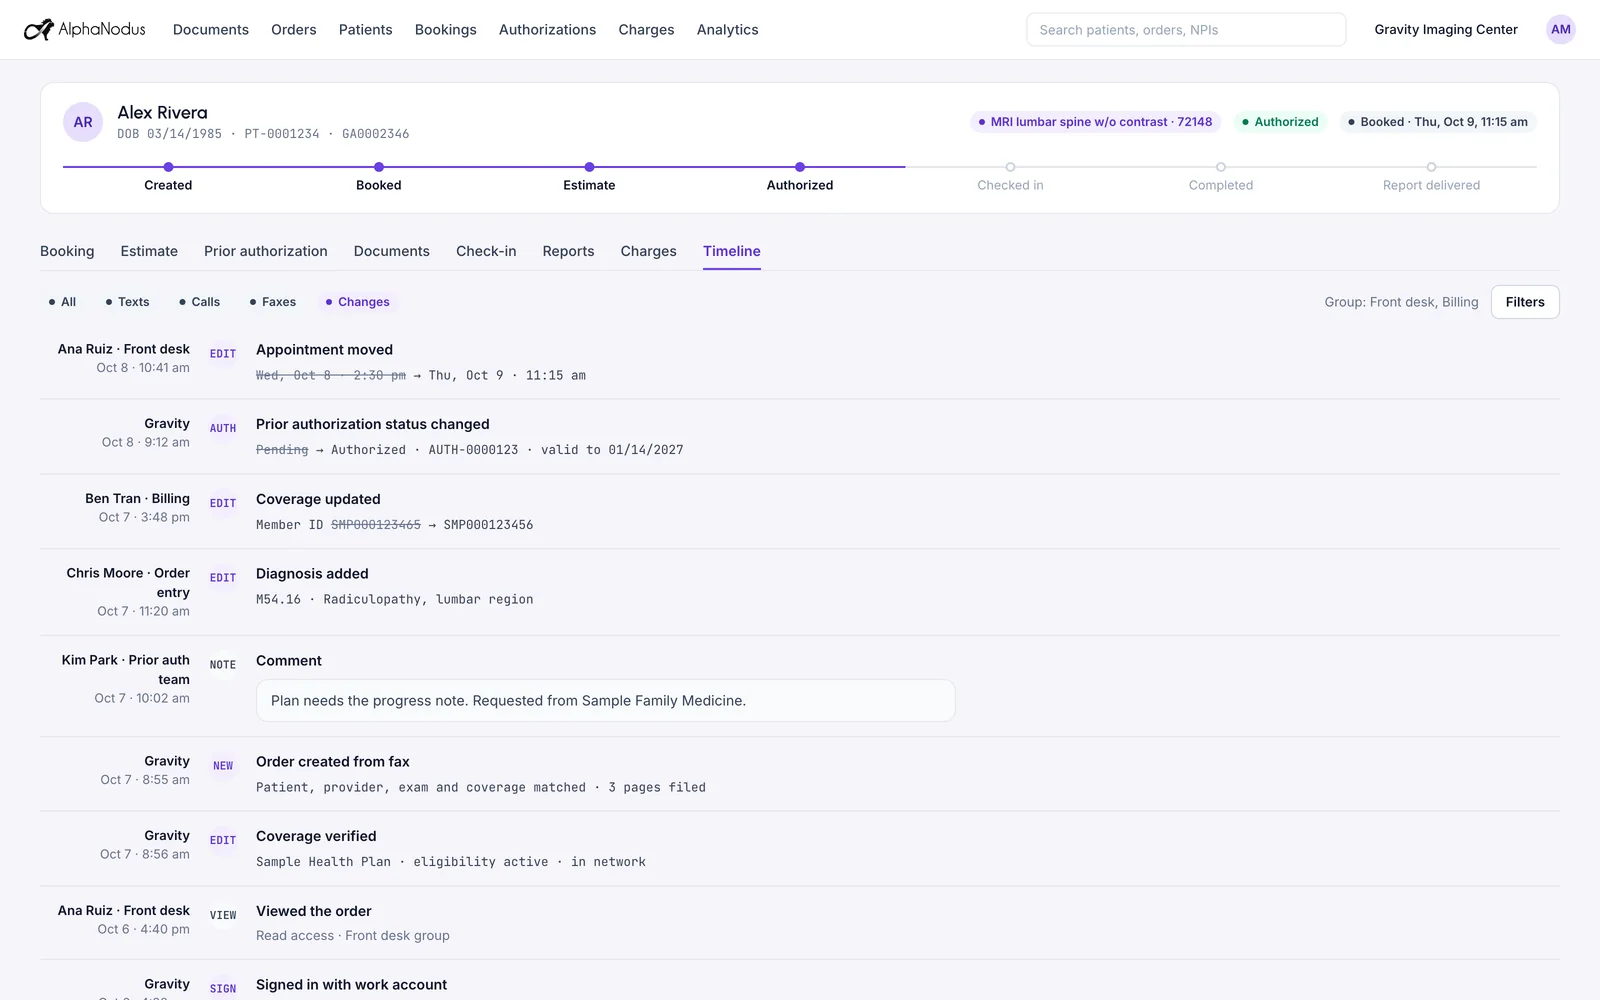
Task: Click EDIT badge on Diagnosis added row
Action: pos(223,578)
